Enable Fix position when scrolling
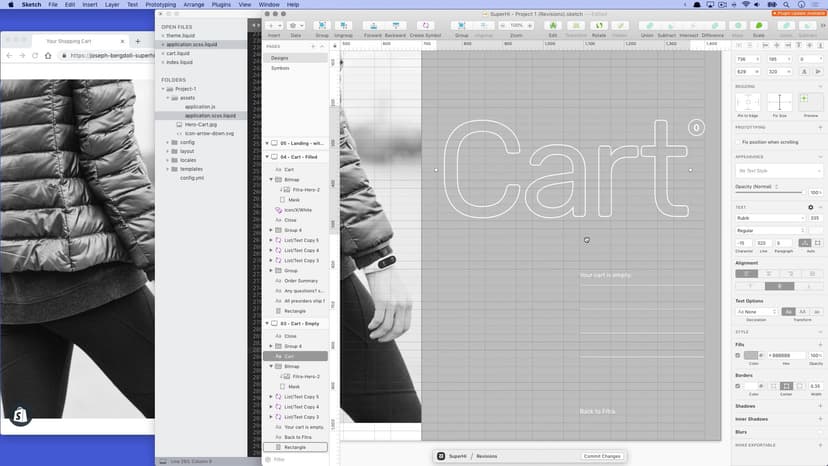Viewport: 828px width, 466px height. click(x=739, y=142)
